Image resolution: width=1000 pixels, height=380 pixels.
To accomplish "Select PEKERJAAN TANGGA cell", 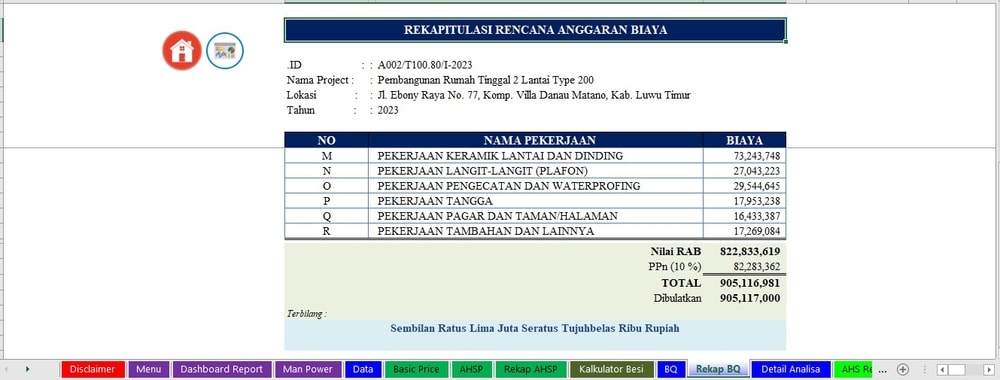I will click(536, 201).
